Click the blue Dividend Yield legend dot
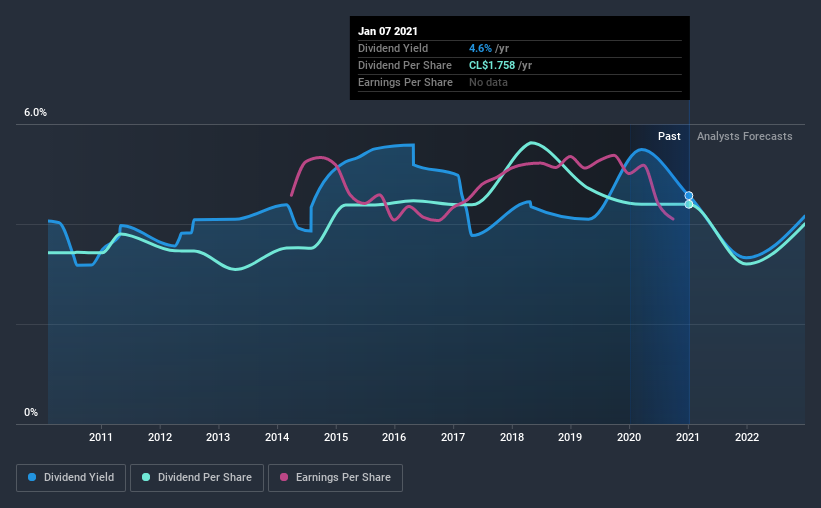The width and height of the screenshot is (821, 508). tap(32, 477)
